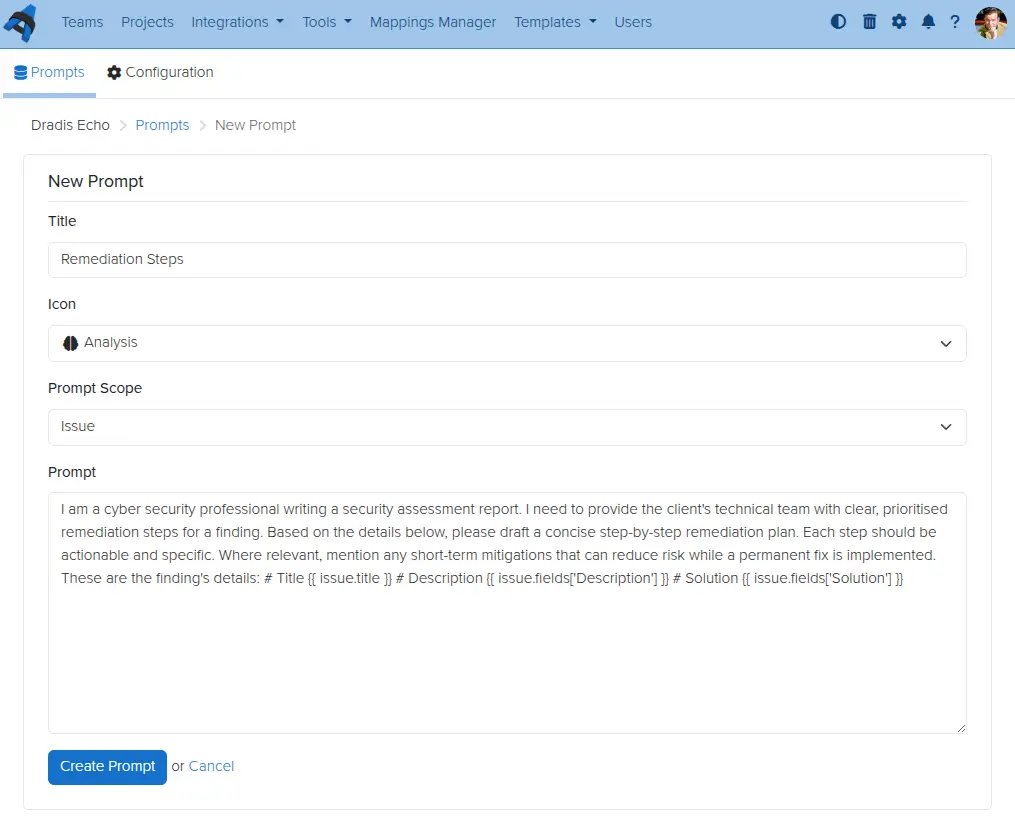Go to the Users page
The image size is (1015, 816).
tap(633, 21)
